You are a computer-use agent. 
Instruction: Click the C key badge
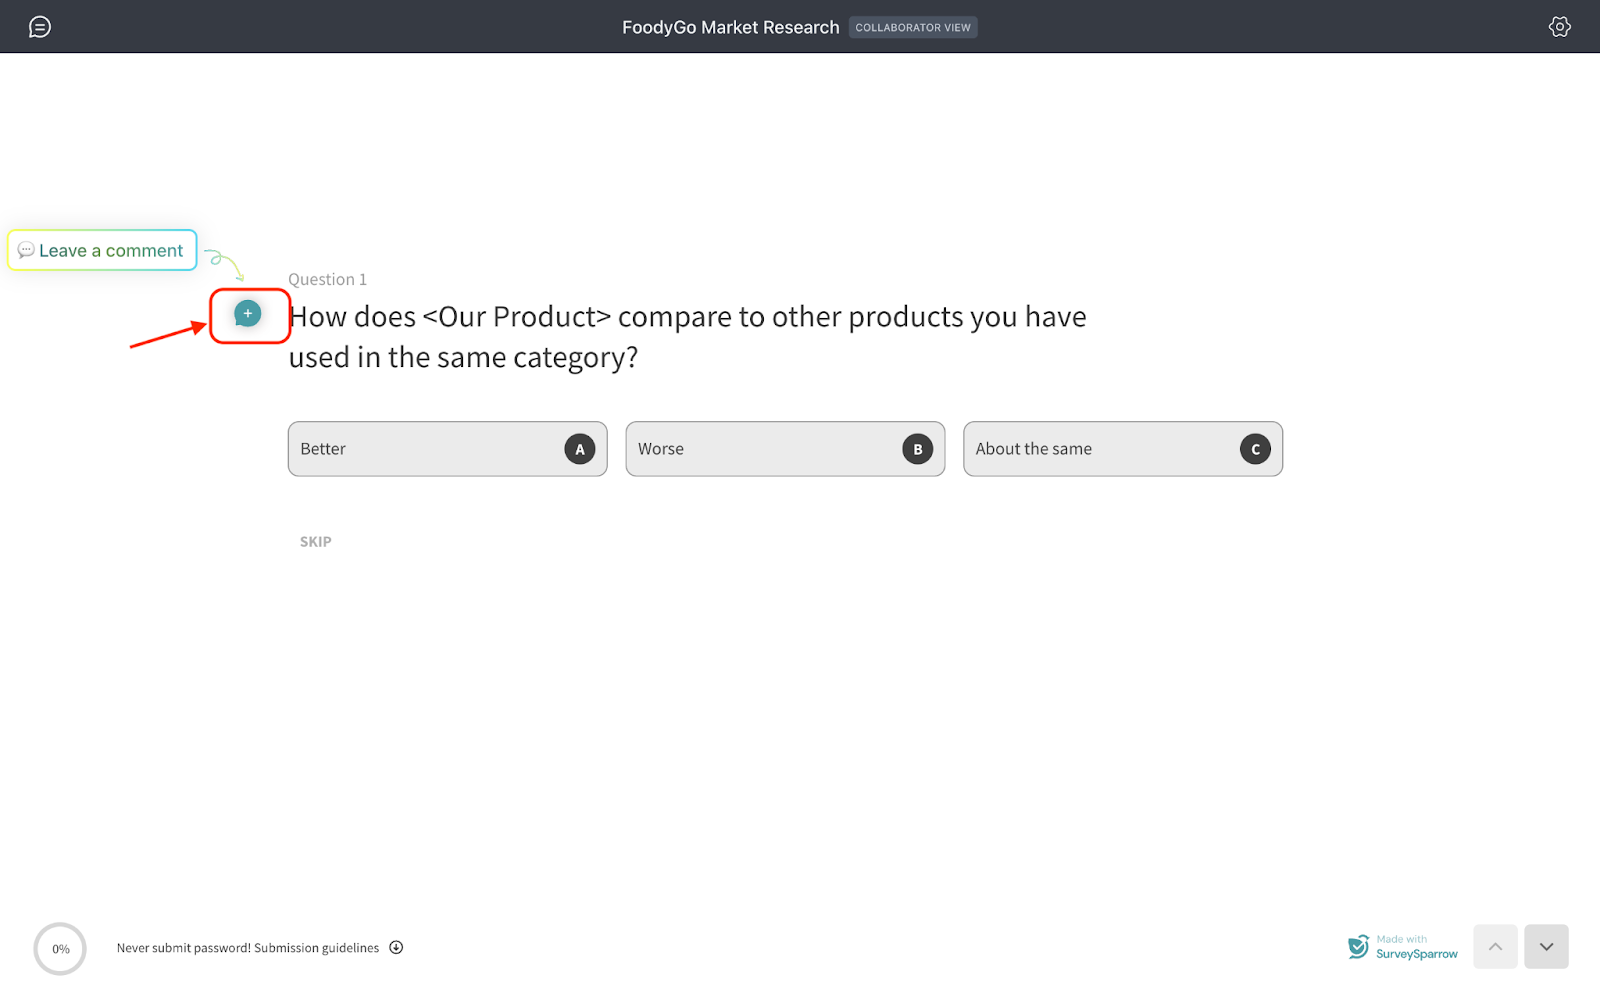pyautogui.click(x=1255, y=449)
